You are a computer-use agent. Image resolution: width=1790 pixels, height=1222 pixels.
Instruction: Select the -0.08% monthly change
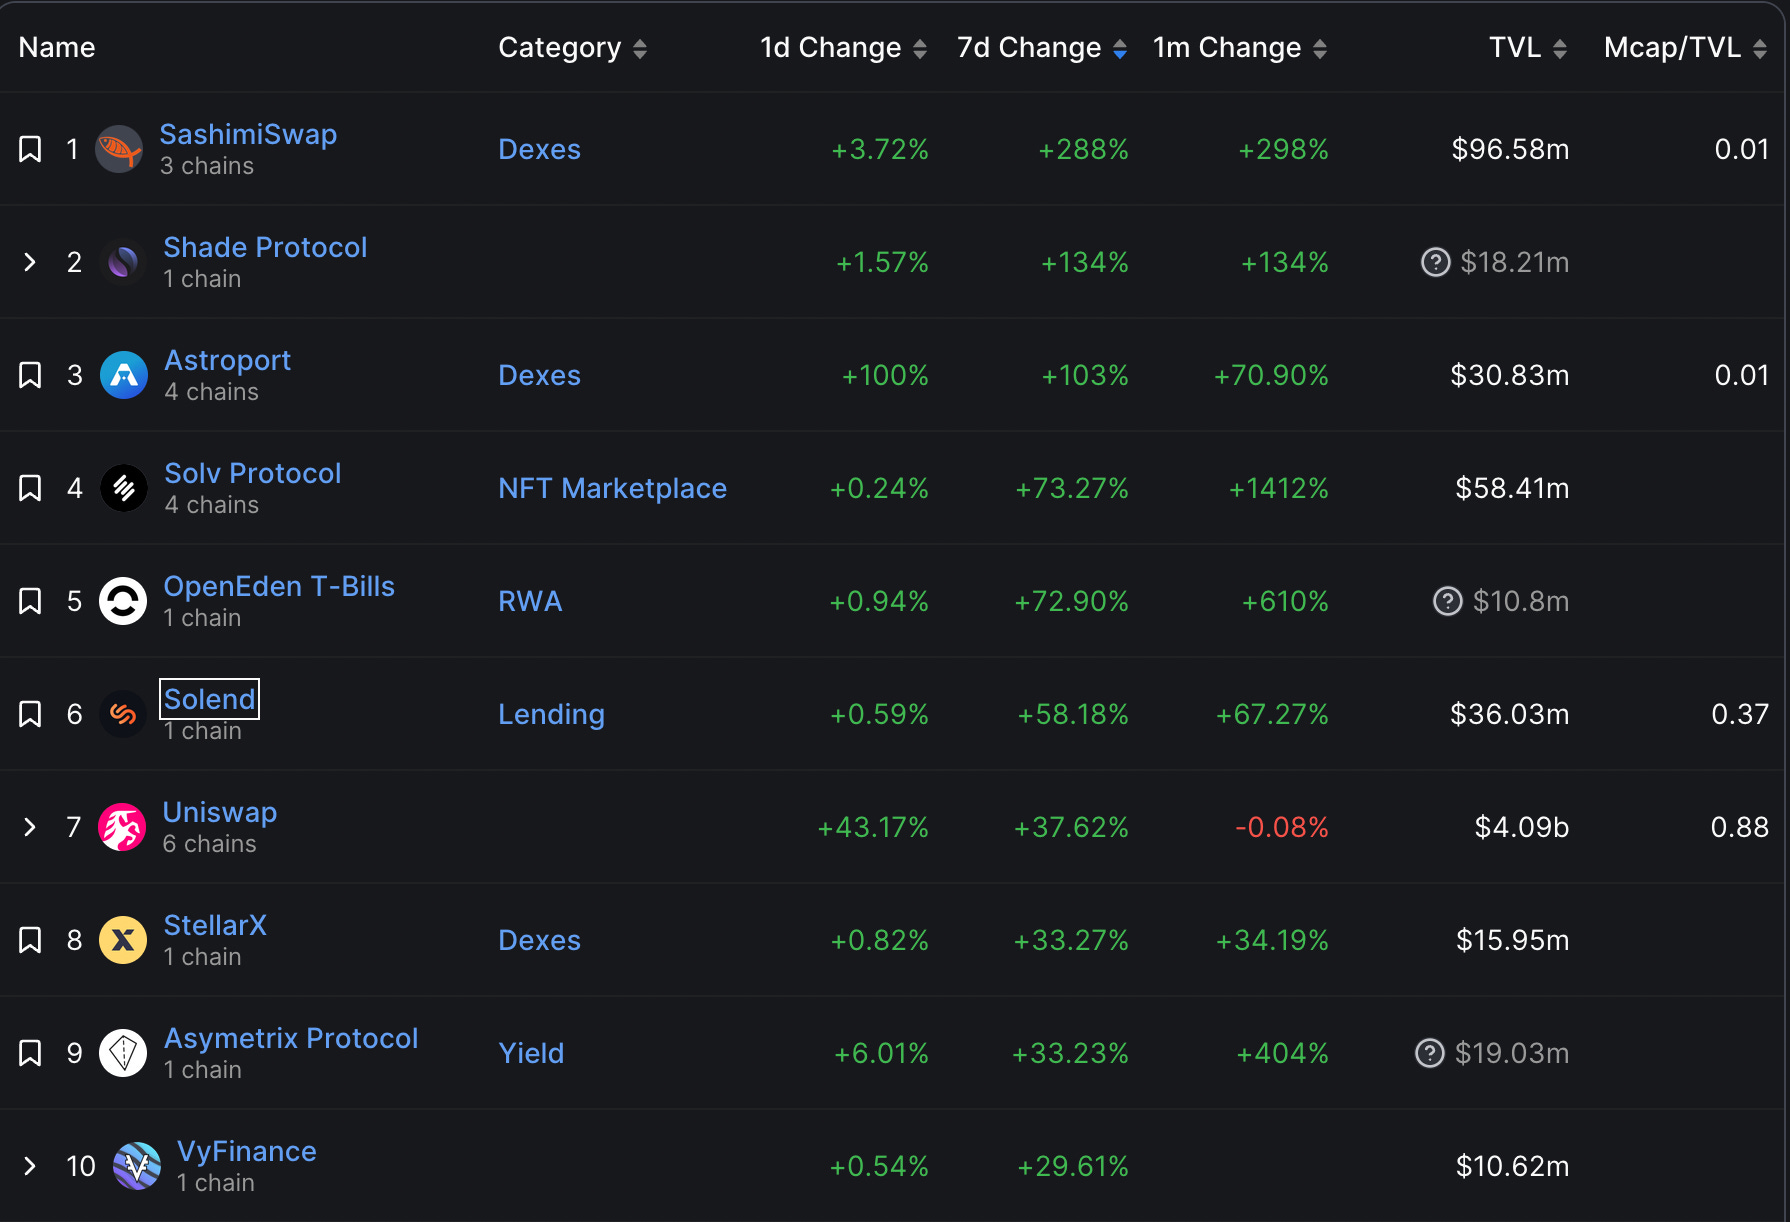tap(1281, 827)
